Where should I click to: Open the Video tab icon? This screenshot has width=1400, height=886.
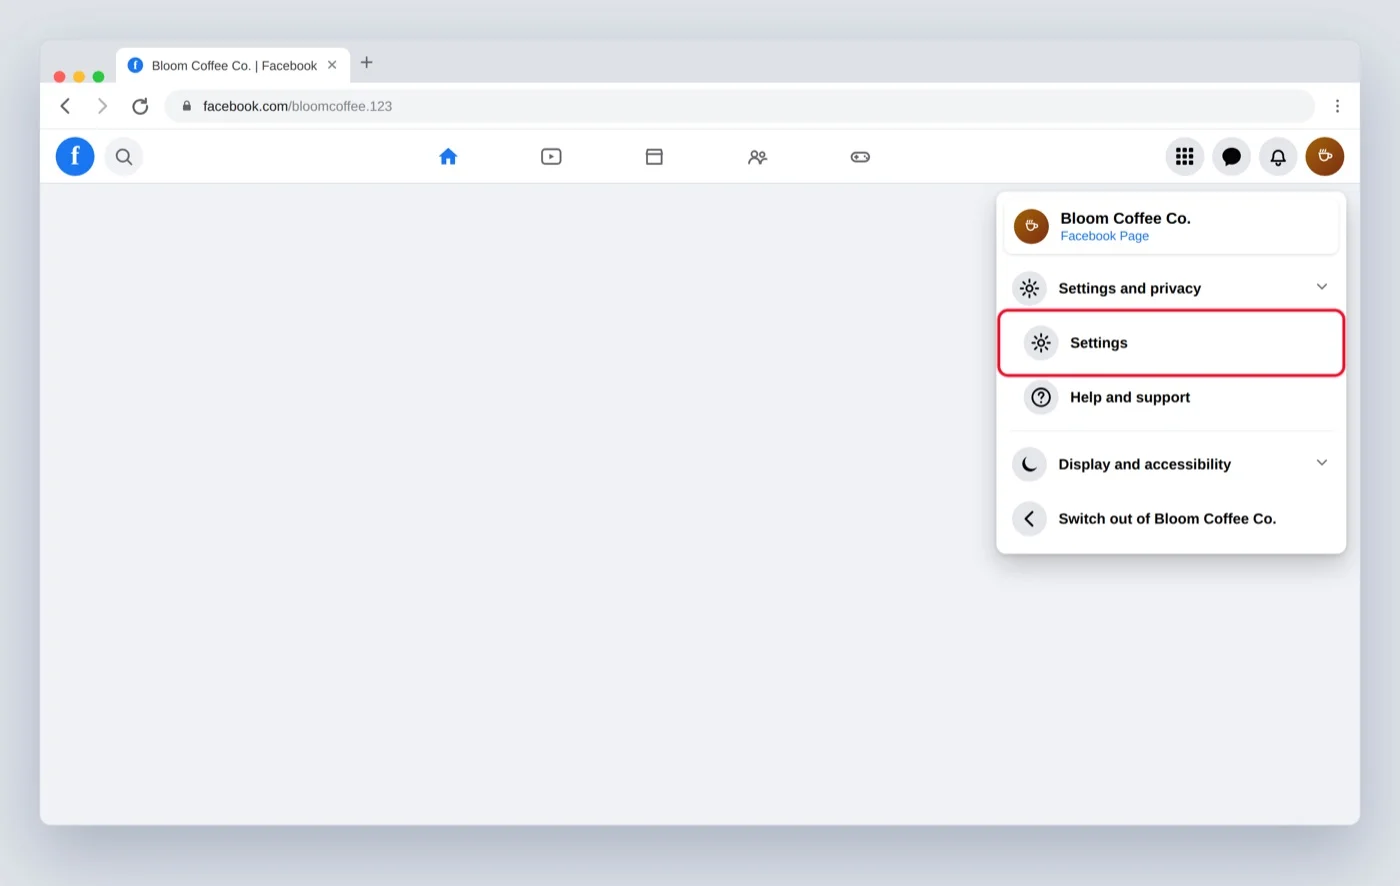coord(551,156)
